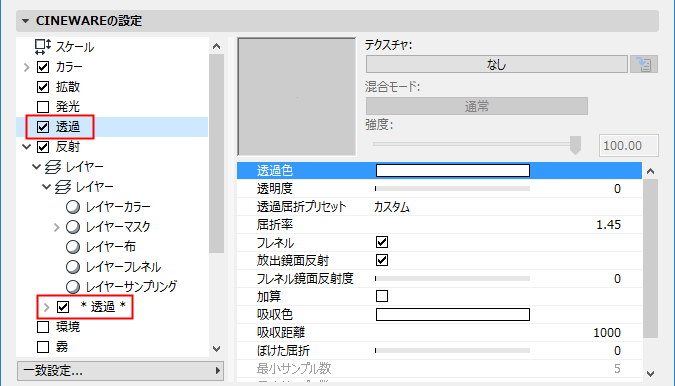Click the parameter list scroll down arrow
This screenshot has height=386, width=675.
pyautogui.click(x=650, y=374)
